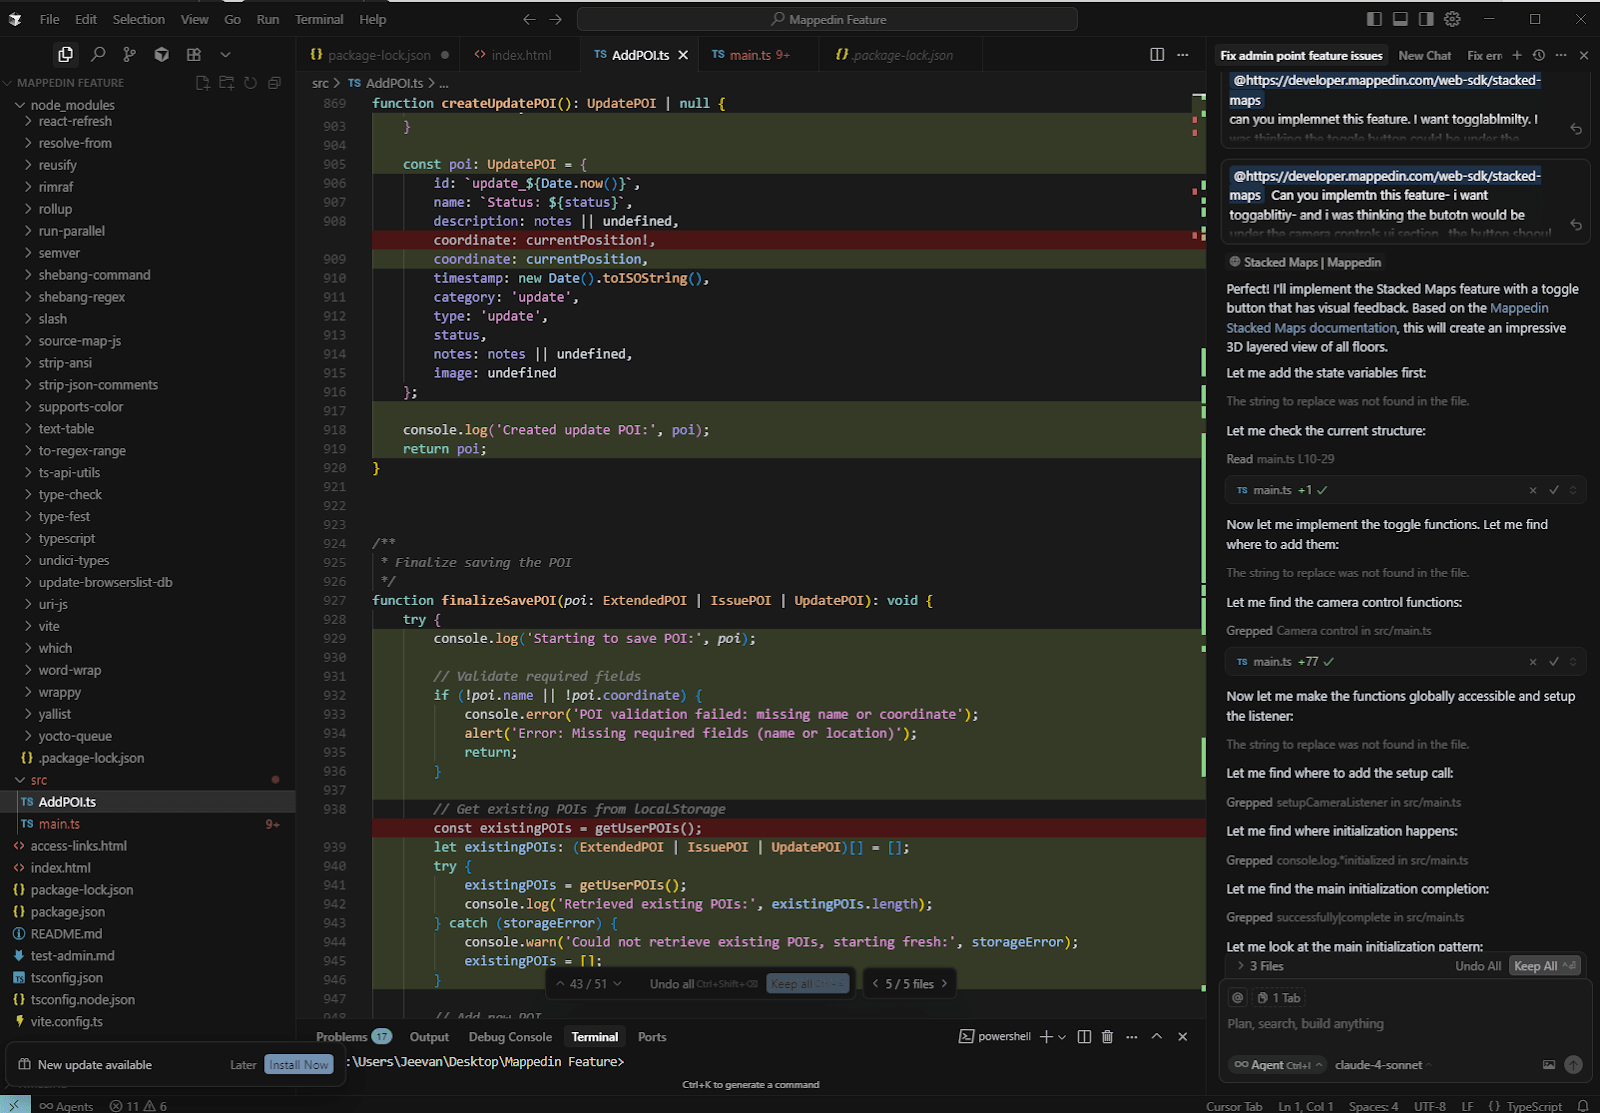
Task: Click Install Now update button
Action: click(299, 1065)
